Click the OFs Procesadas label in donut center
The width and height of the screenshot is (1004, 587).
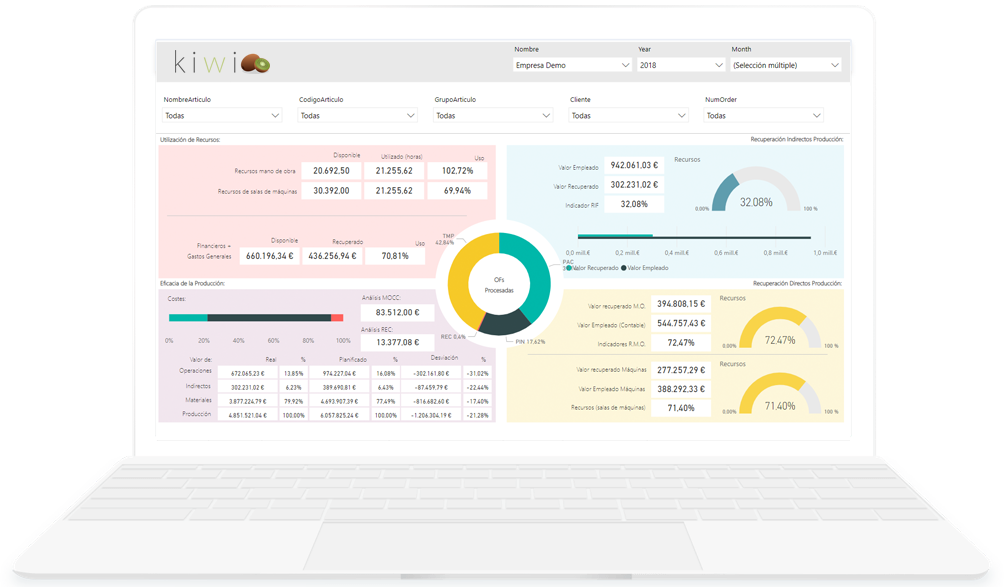499,285
